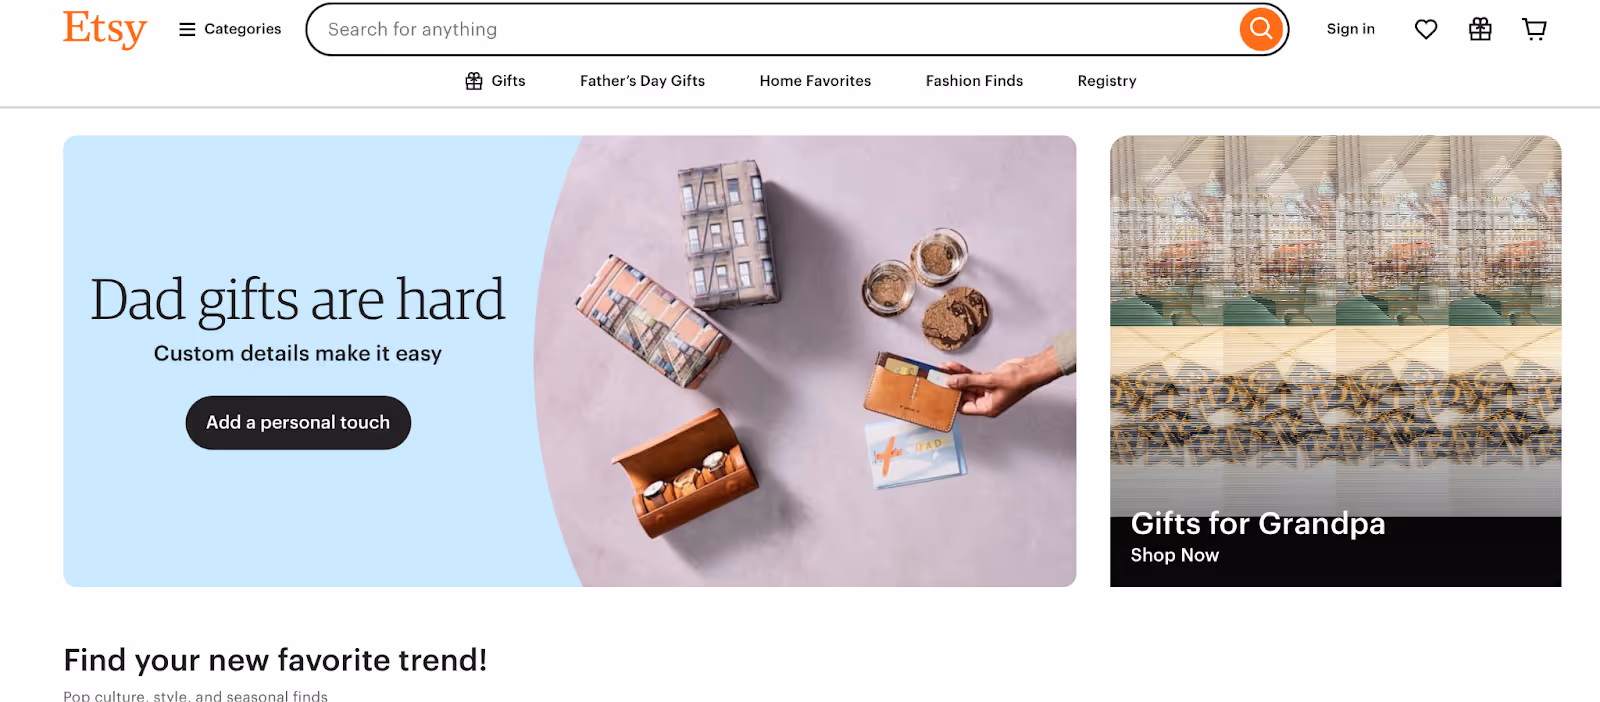Open Father's Day Gifts menu item
The image size is (1600, 702).
[642, 81]
